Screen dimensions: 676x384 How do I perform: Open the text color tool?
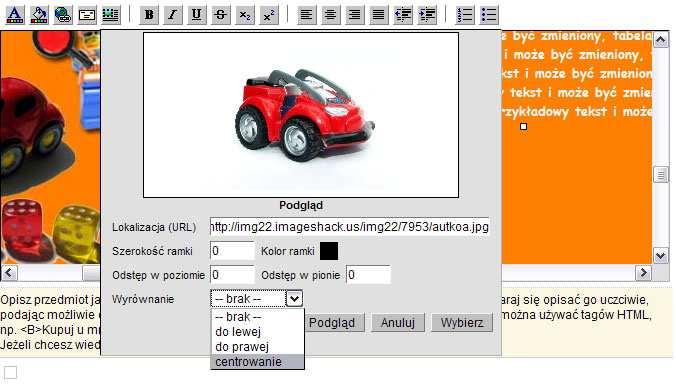(x=15, y=15)
